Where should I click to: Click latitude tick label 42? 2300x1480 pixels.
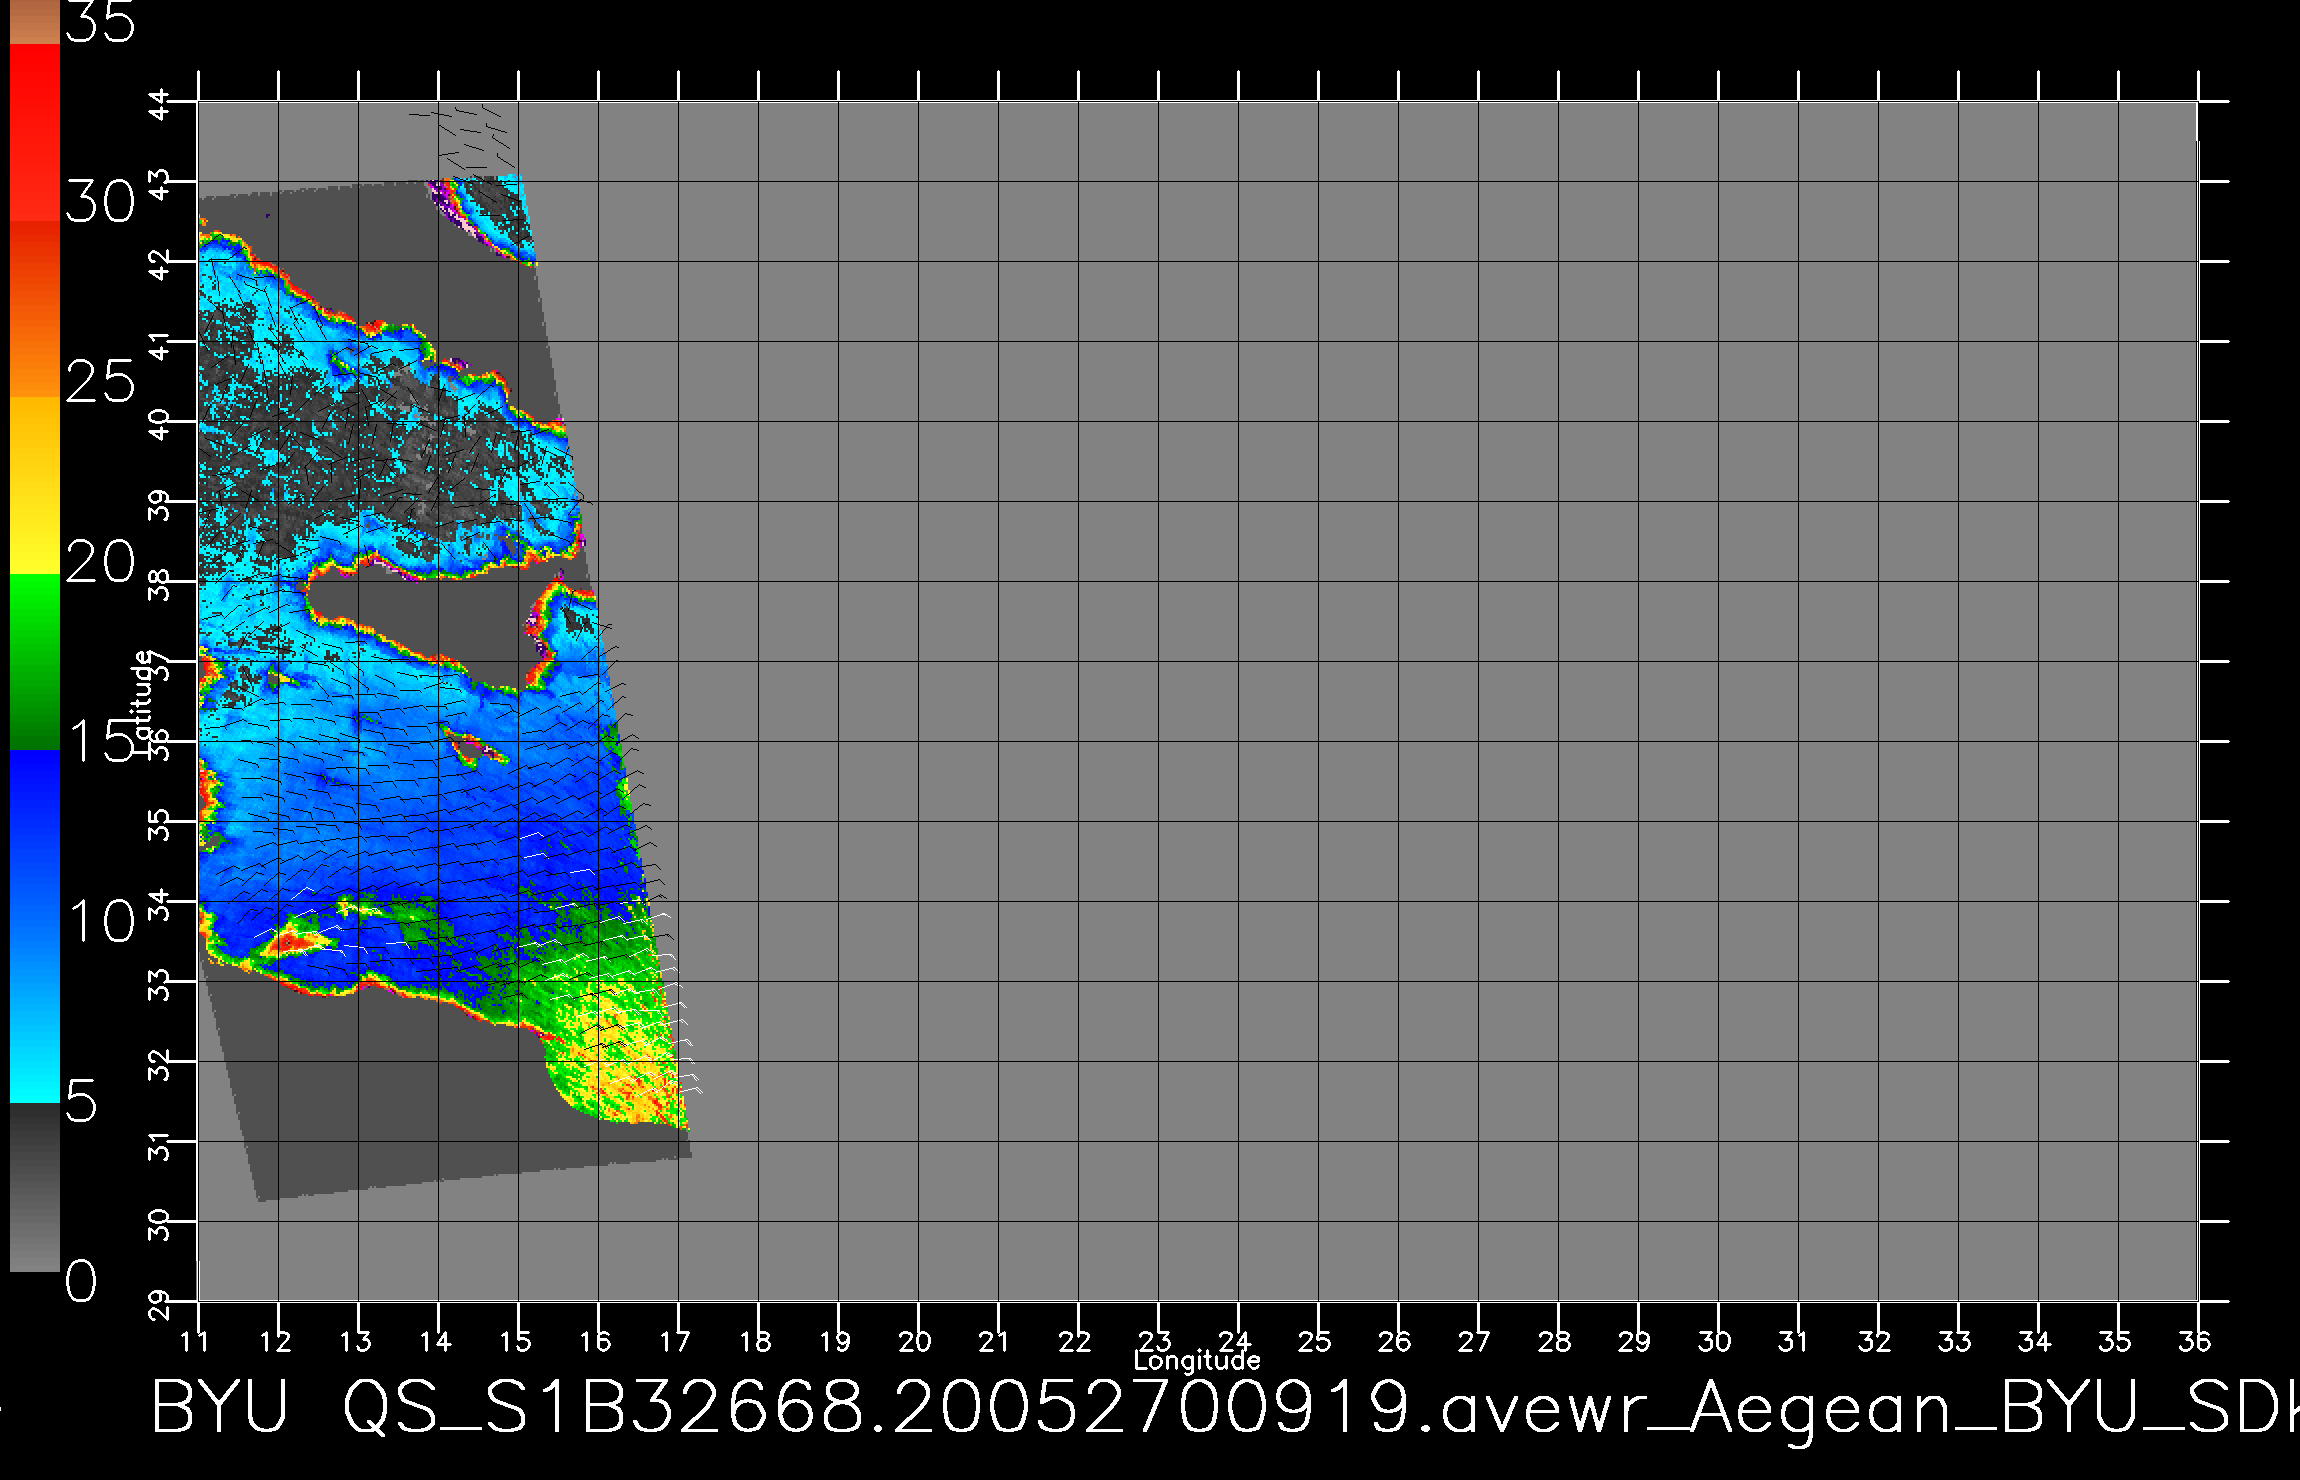pyautogui.click(x=160, y=264)
